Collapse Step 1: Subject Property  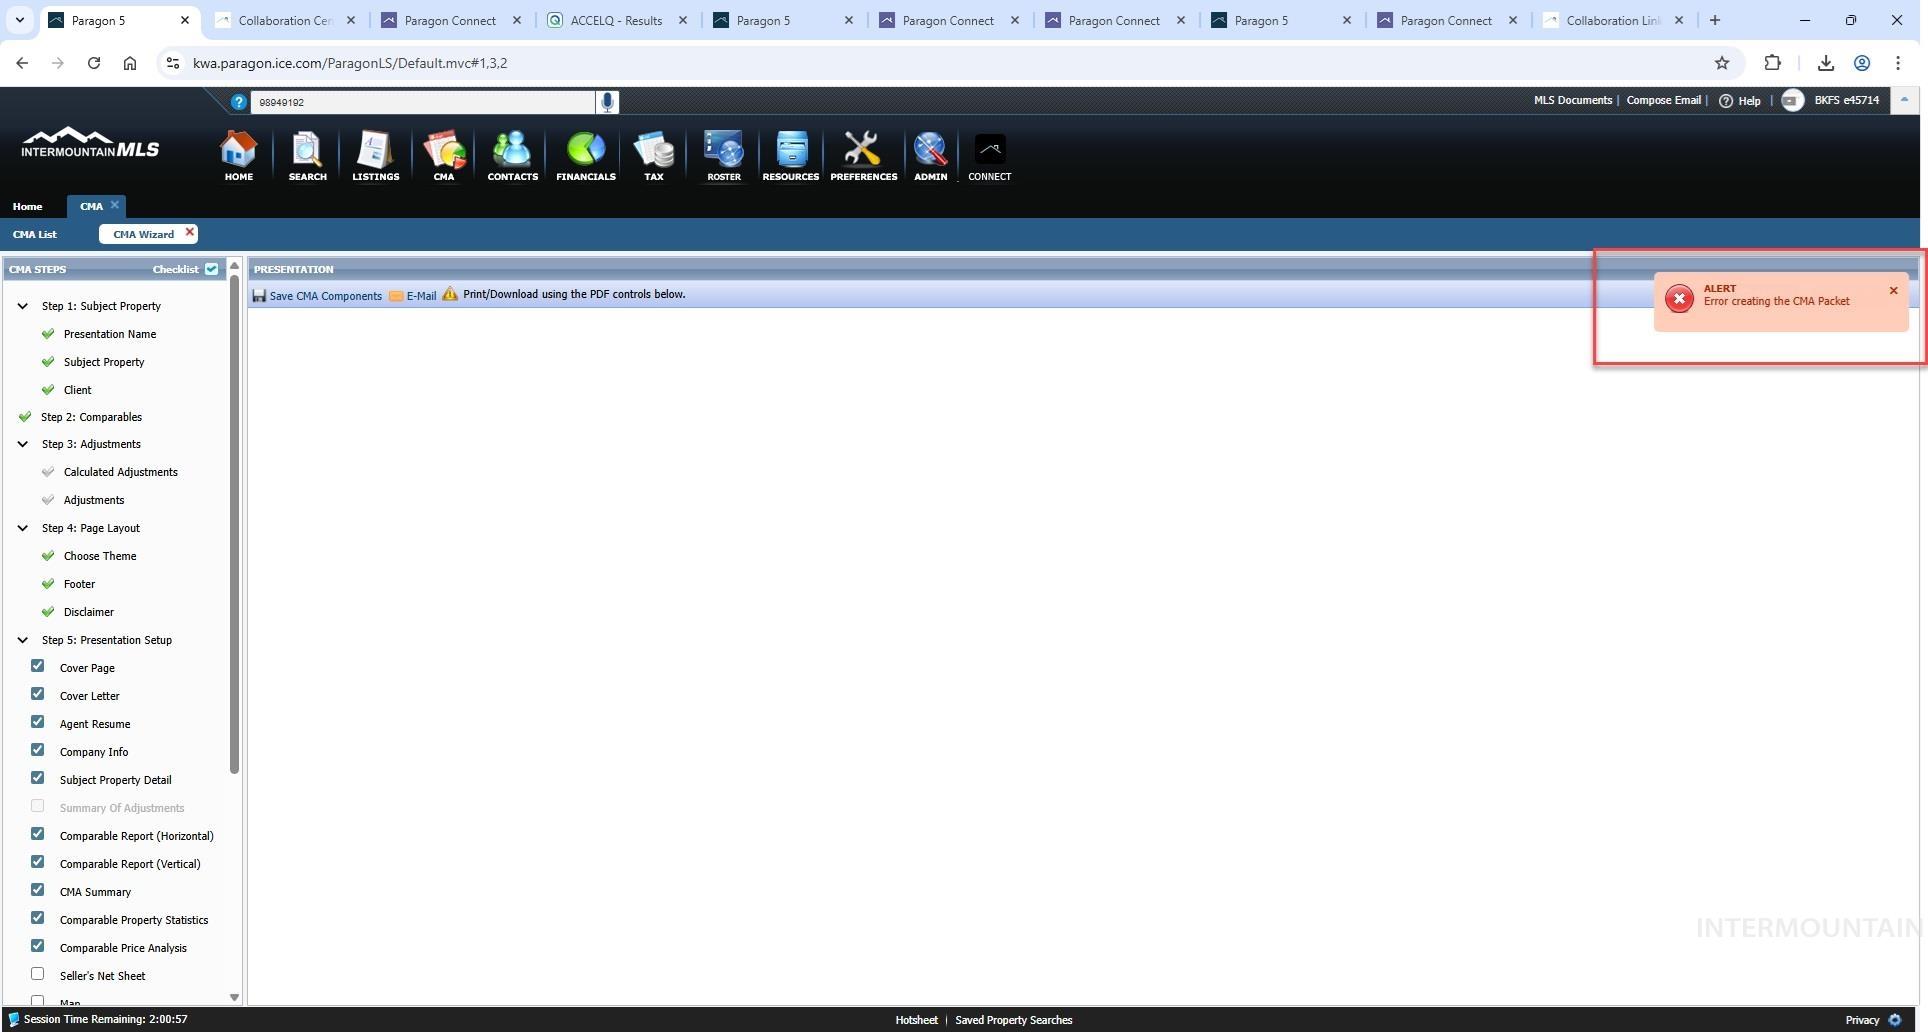(23, 306)
